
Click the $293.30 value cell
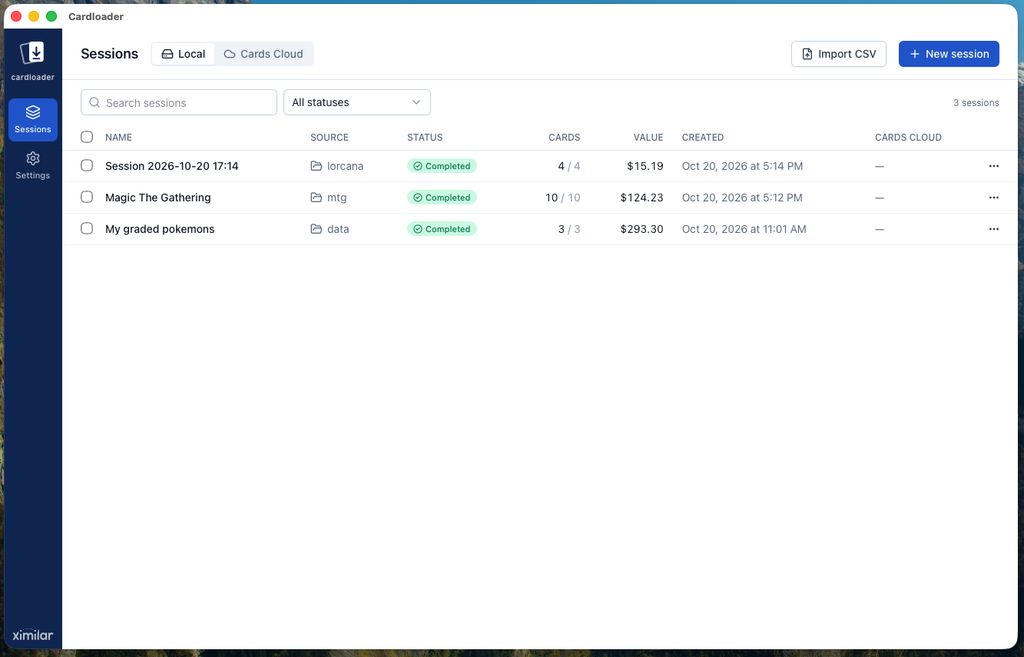point(641,229)
